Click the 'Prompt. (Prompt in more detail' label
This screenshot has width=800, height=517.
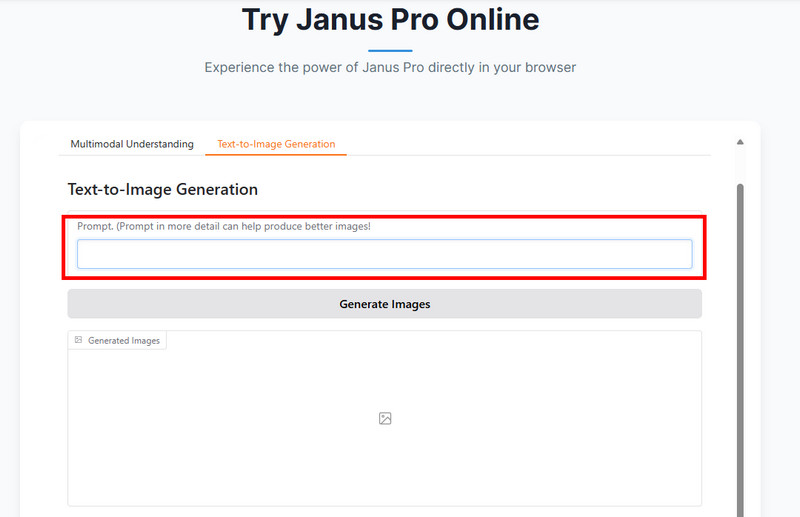click(x=224, y=226)
